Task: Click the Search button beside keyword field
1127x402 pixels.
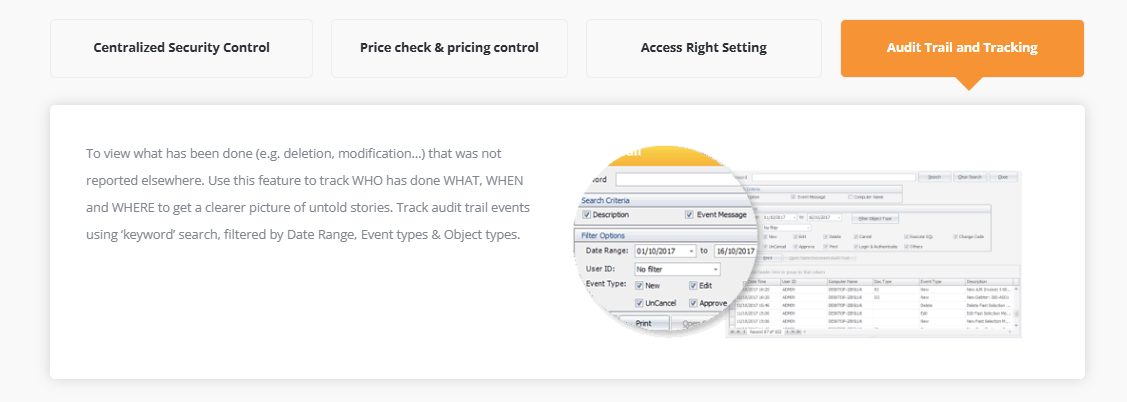Action: [x=934, y=177]
